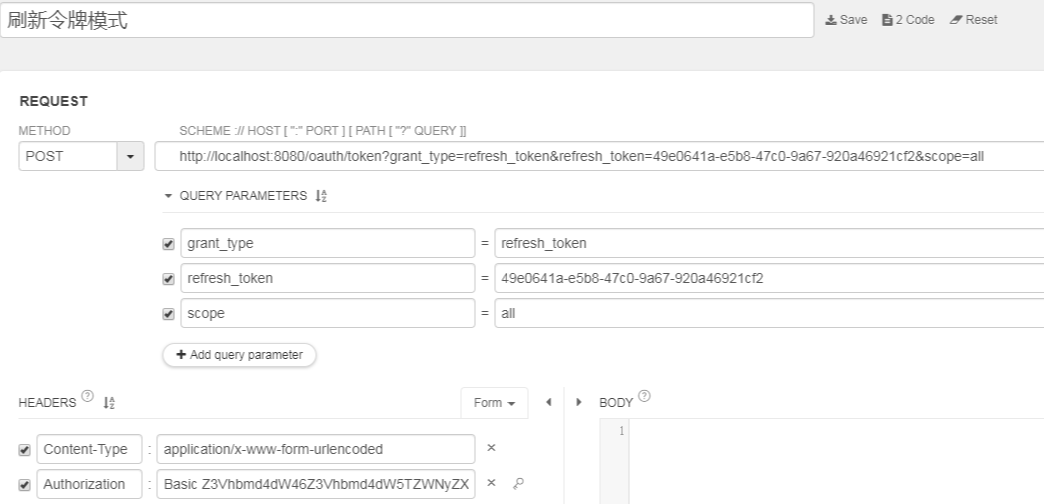Uncheck the grant_type parameter
Screen dimensions: 1044x504
point(167,244)
